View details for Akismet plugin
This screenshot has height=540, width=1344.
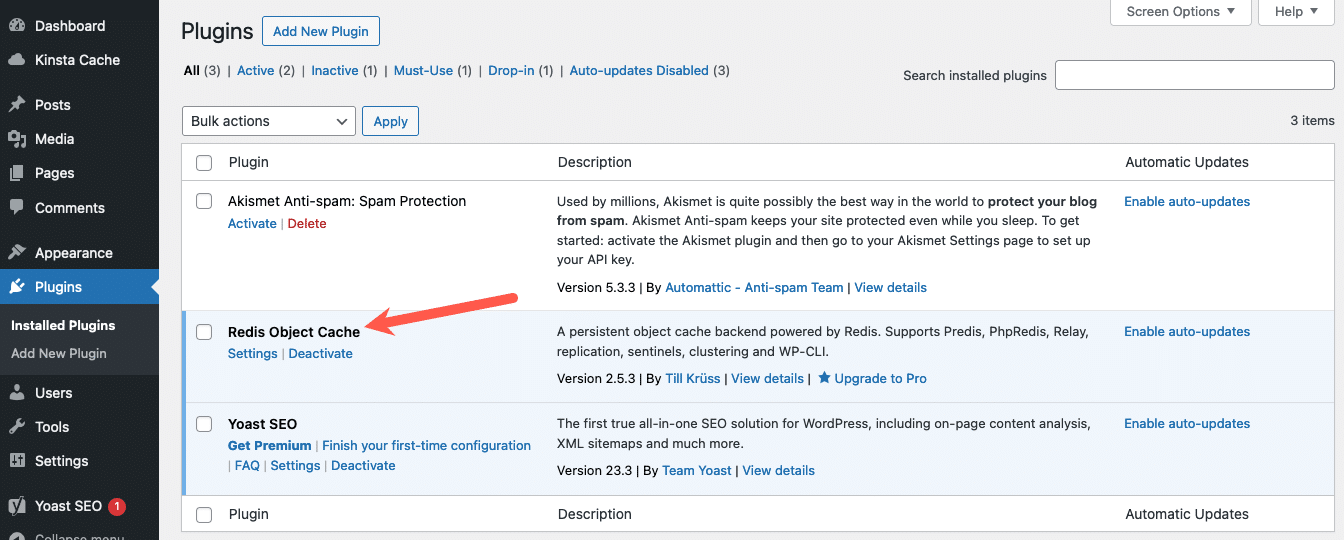point(890,288)
